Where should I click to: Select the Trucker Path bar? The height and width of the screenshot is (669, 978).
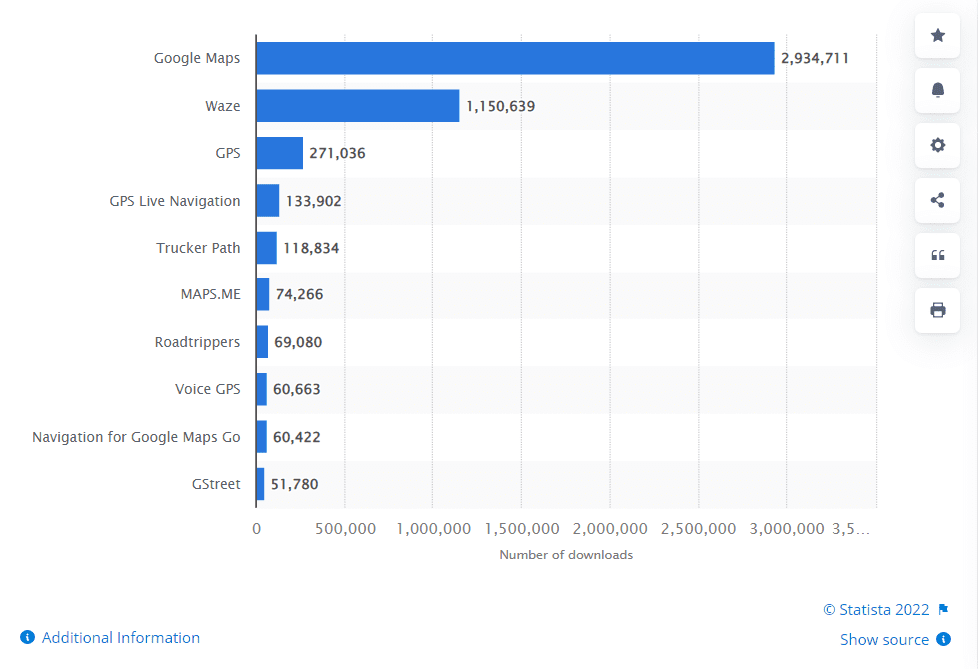pyautogui.click(x=266, y=248)
